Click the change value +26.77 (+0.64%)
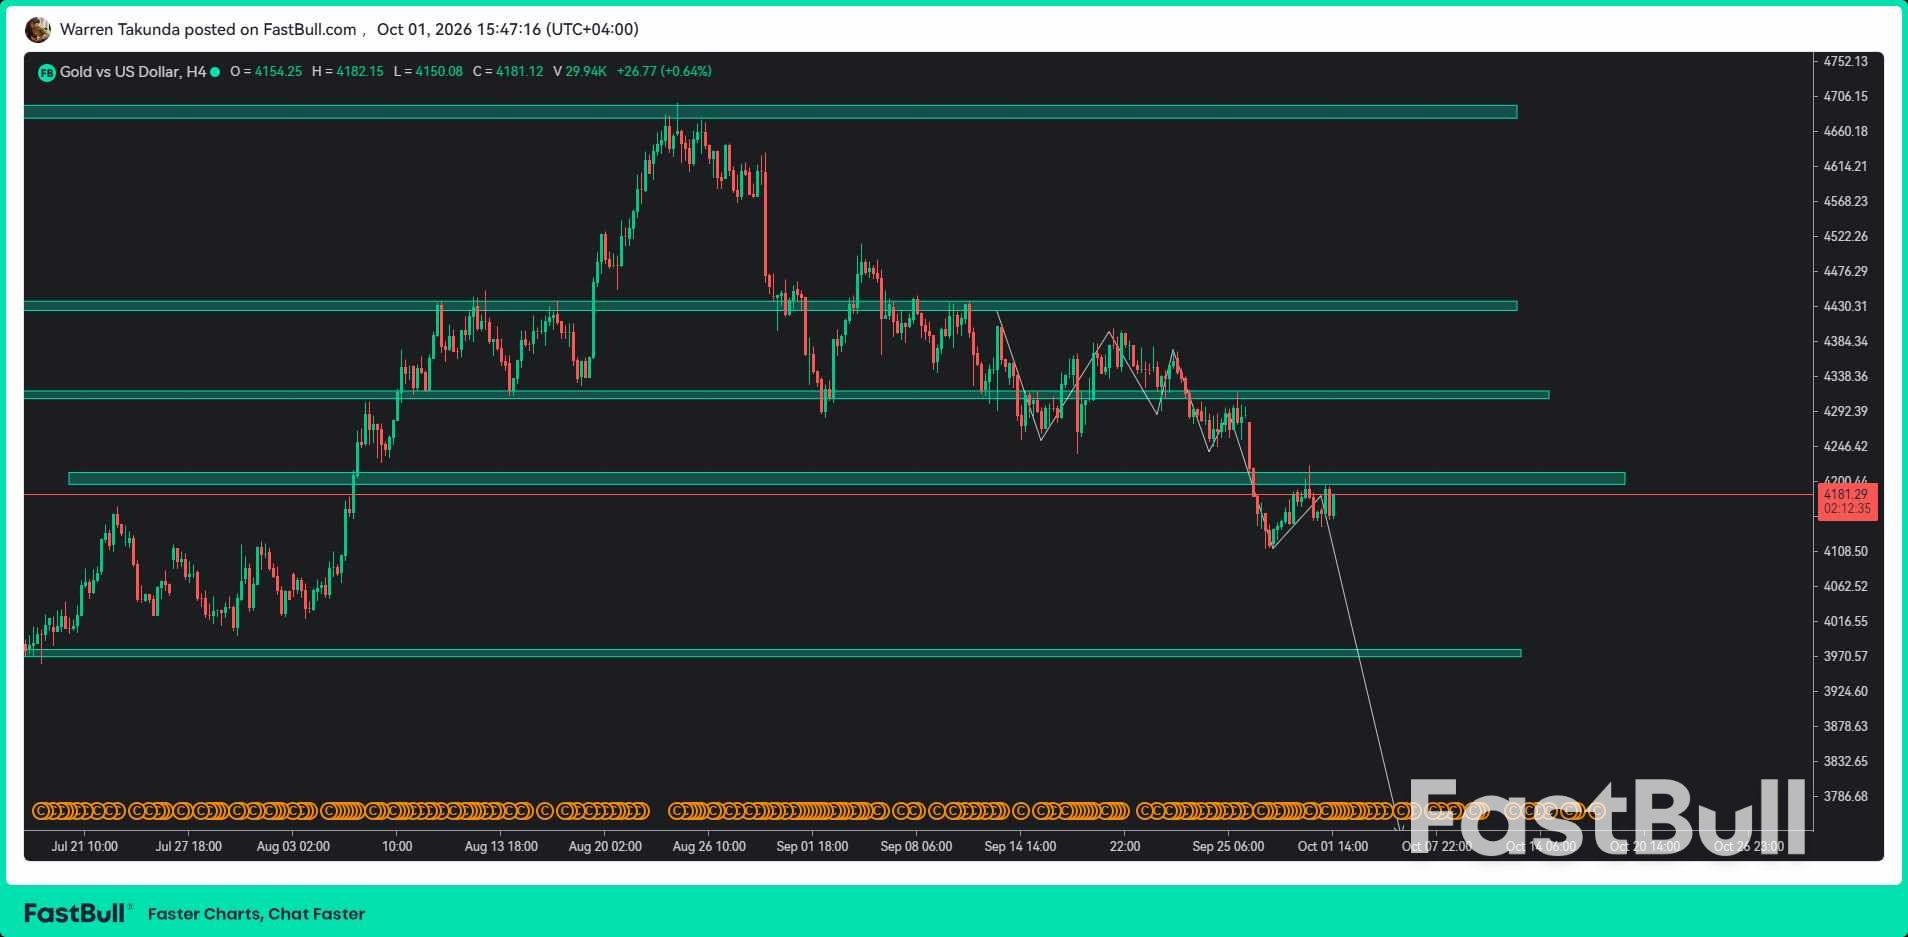The width and height of the screenshot is (1908, 937). coord(664,72)
